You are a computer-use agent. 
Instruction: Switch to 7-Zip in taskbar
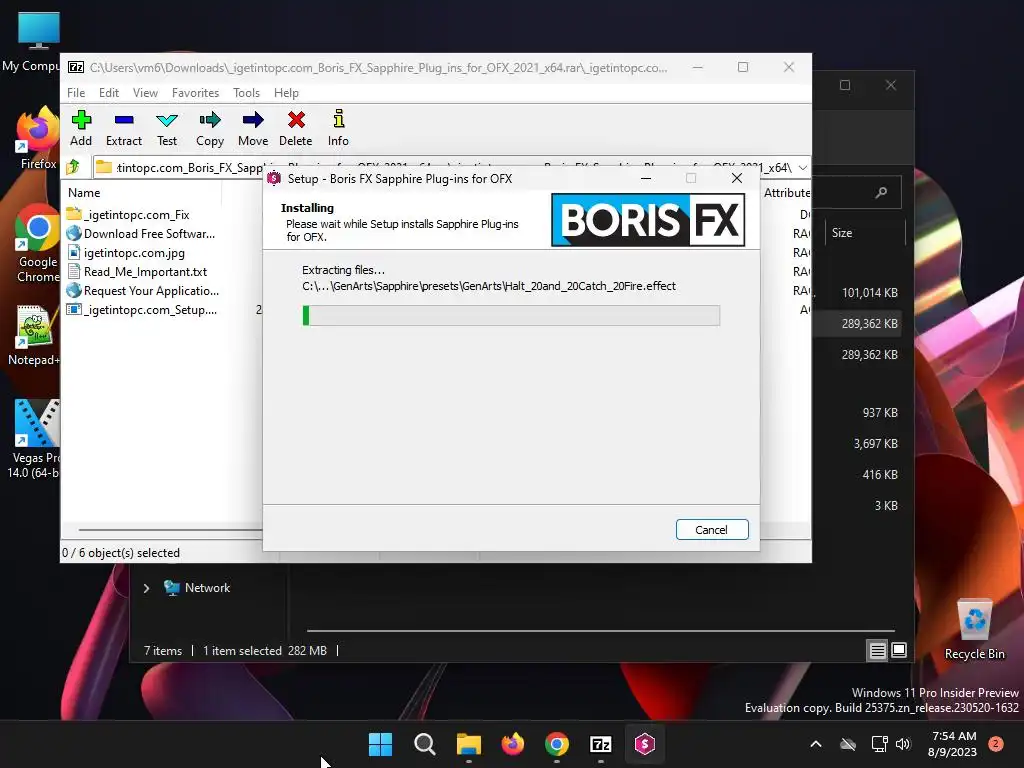[600, 744]
